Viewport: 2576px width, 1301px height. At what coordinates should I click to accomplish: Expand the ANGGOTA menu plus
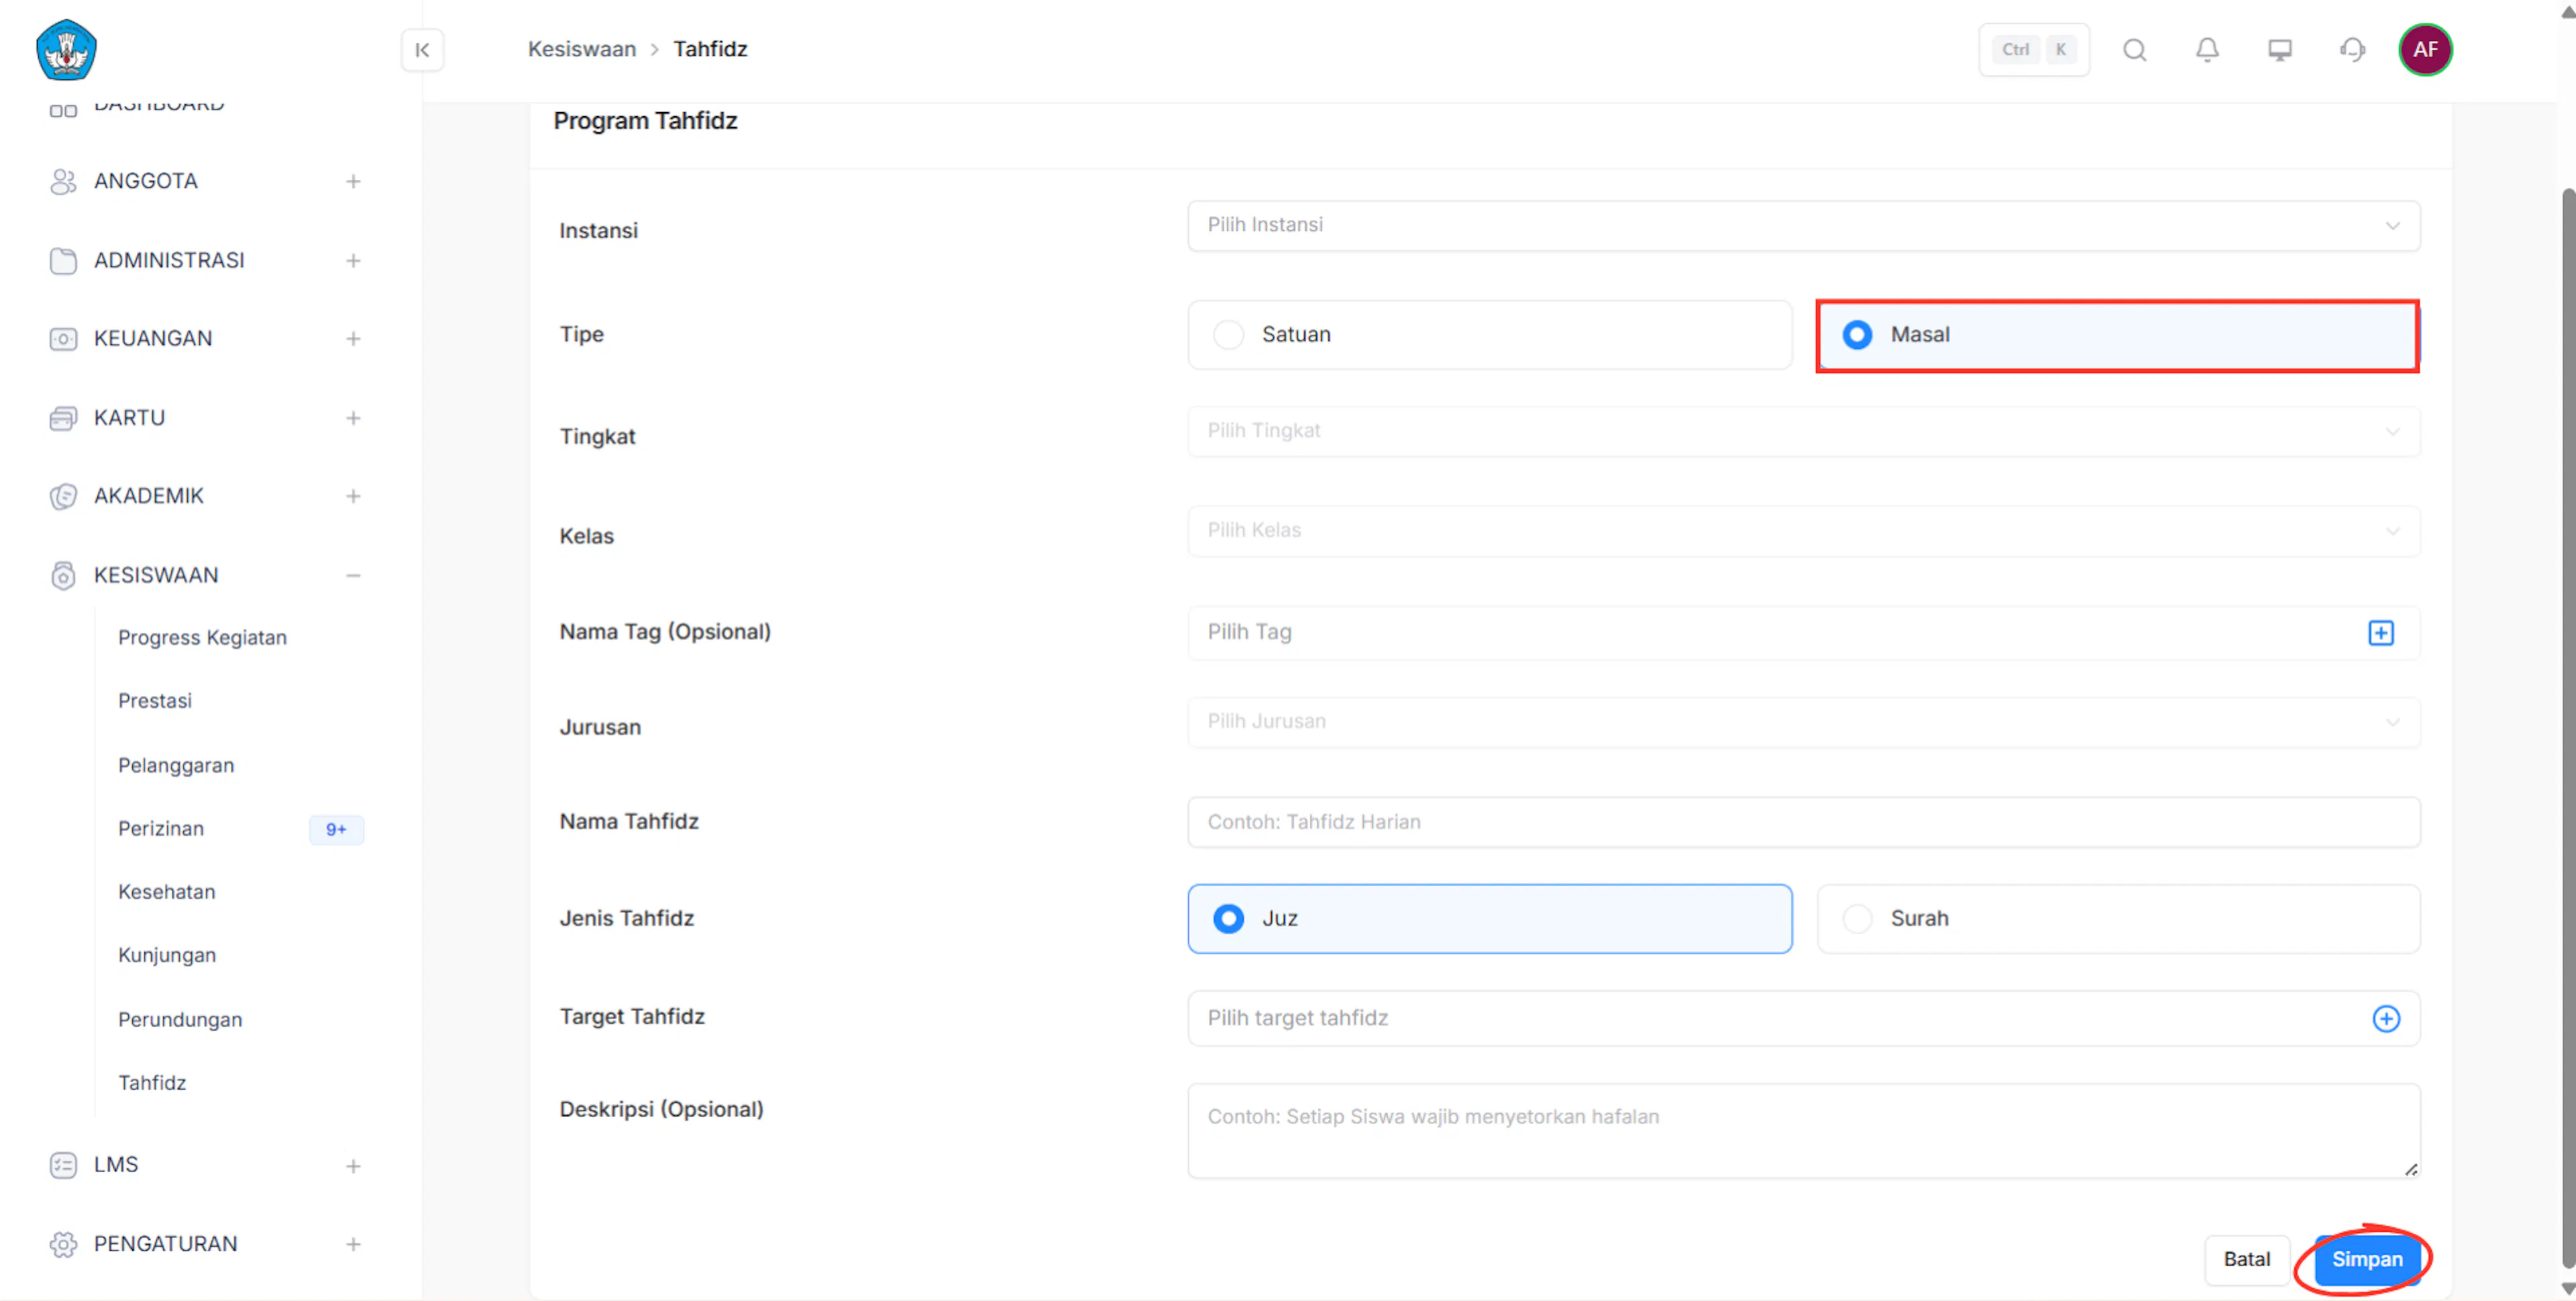click(x=353, y=181)
